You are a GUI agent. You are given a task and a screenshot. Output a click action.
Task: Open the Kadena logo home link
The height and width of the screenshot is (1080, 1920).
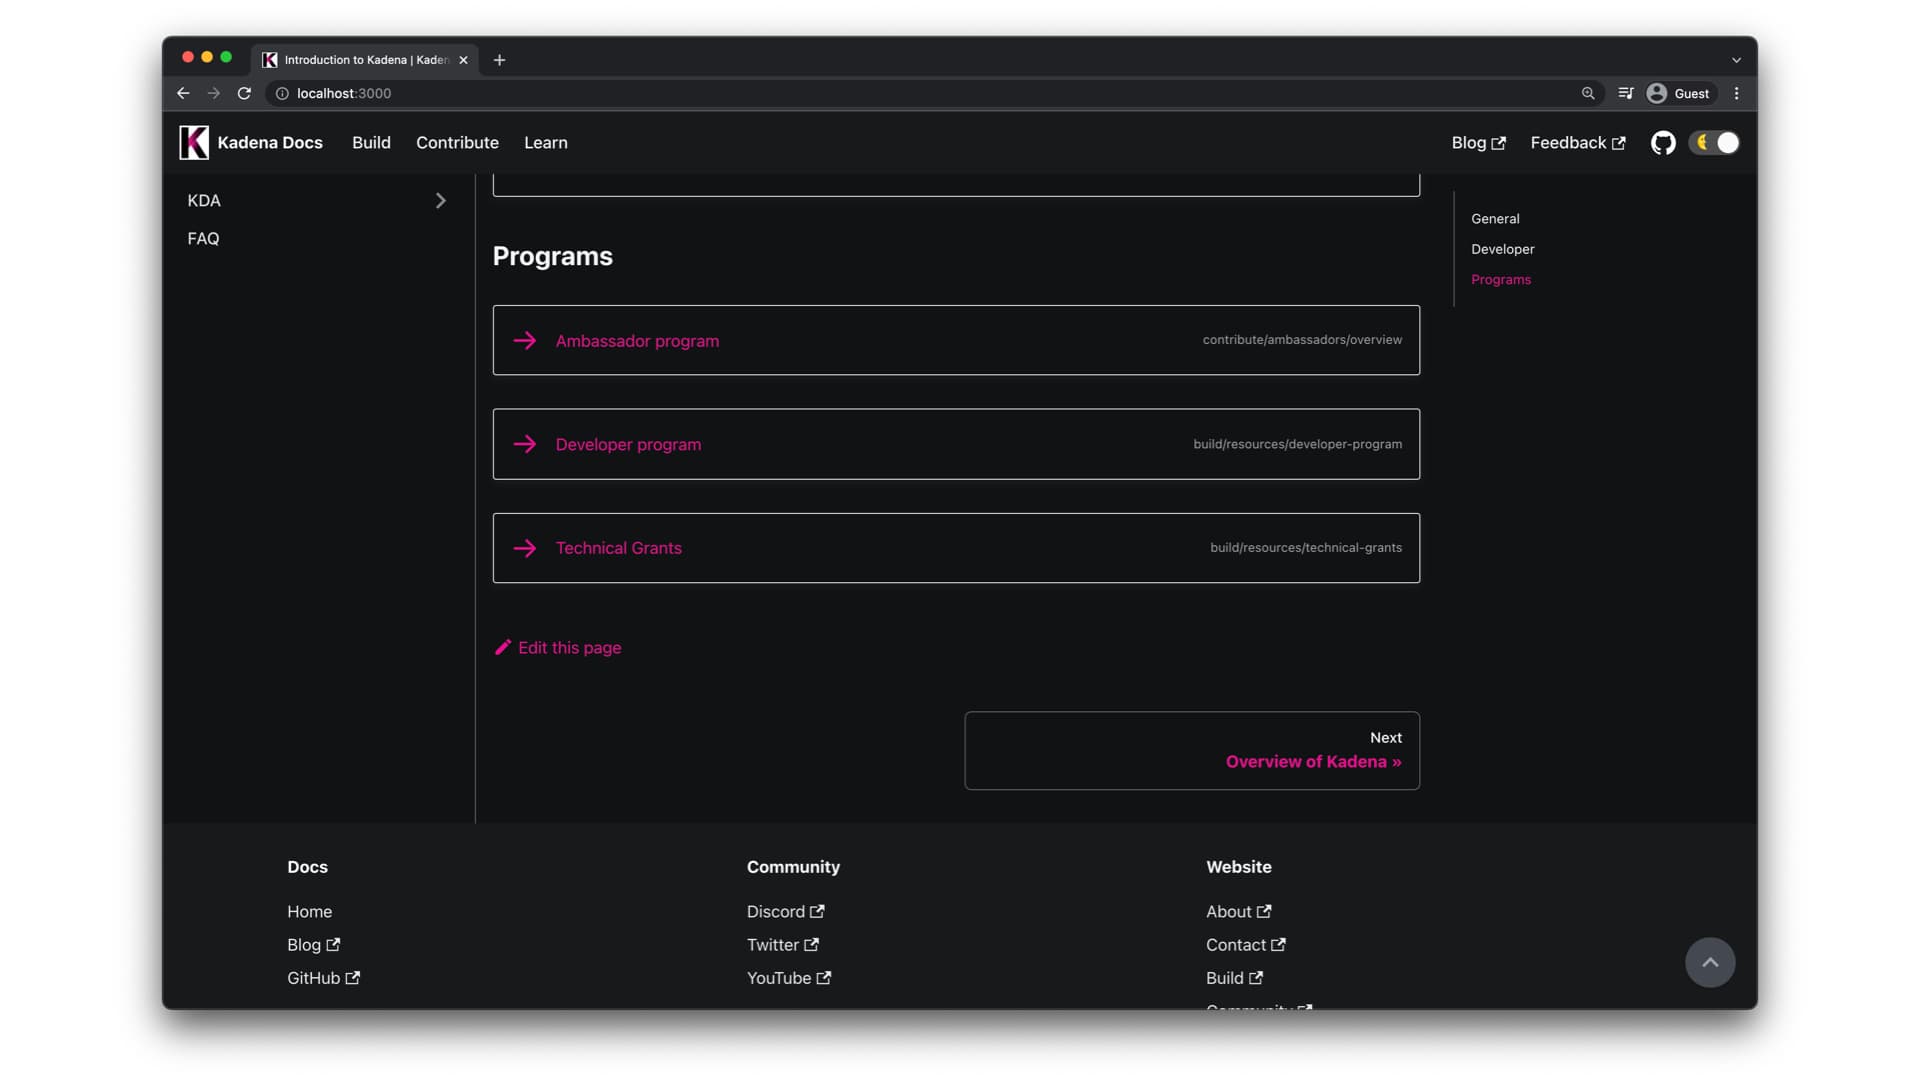pyautogui.click(x=194, y=143)
